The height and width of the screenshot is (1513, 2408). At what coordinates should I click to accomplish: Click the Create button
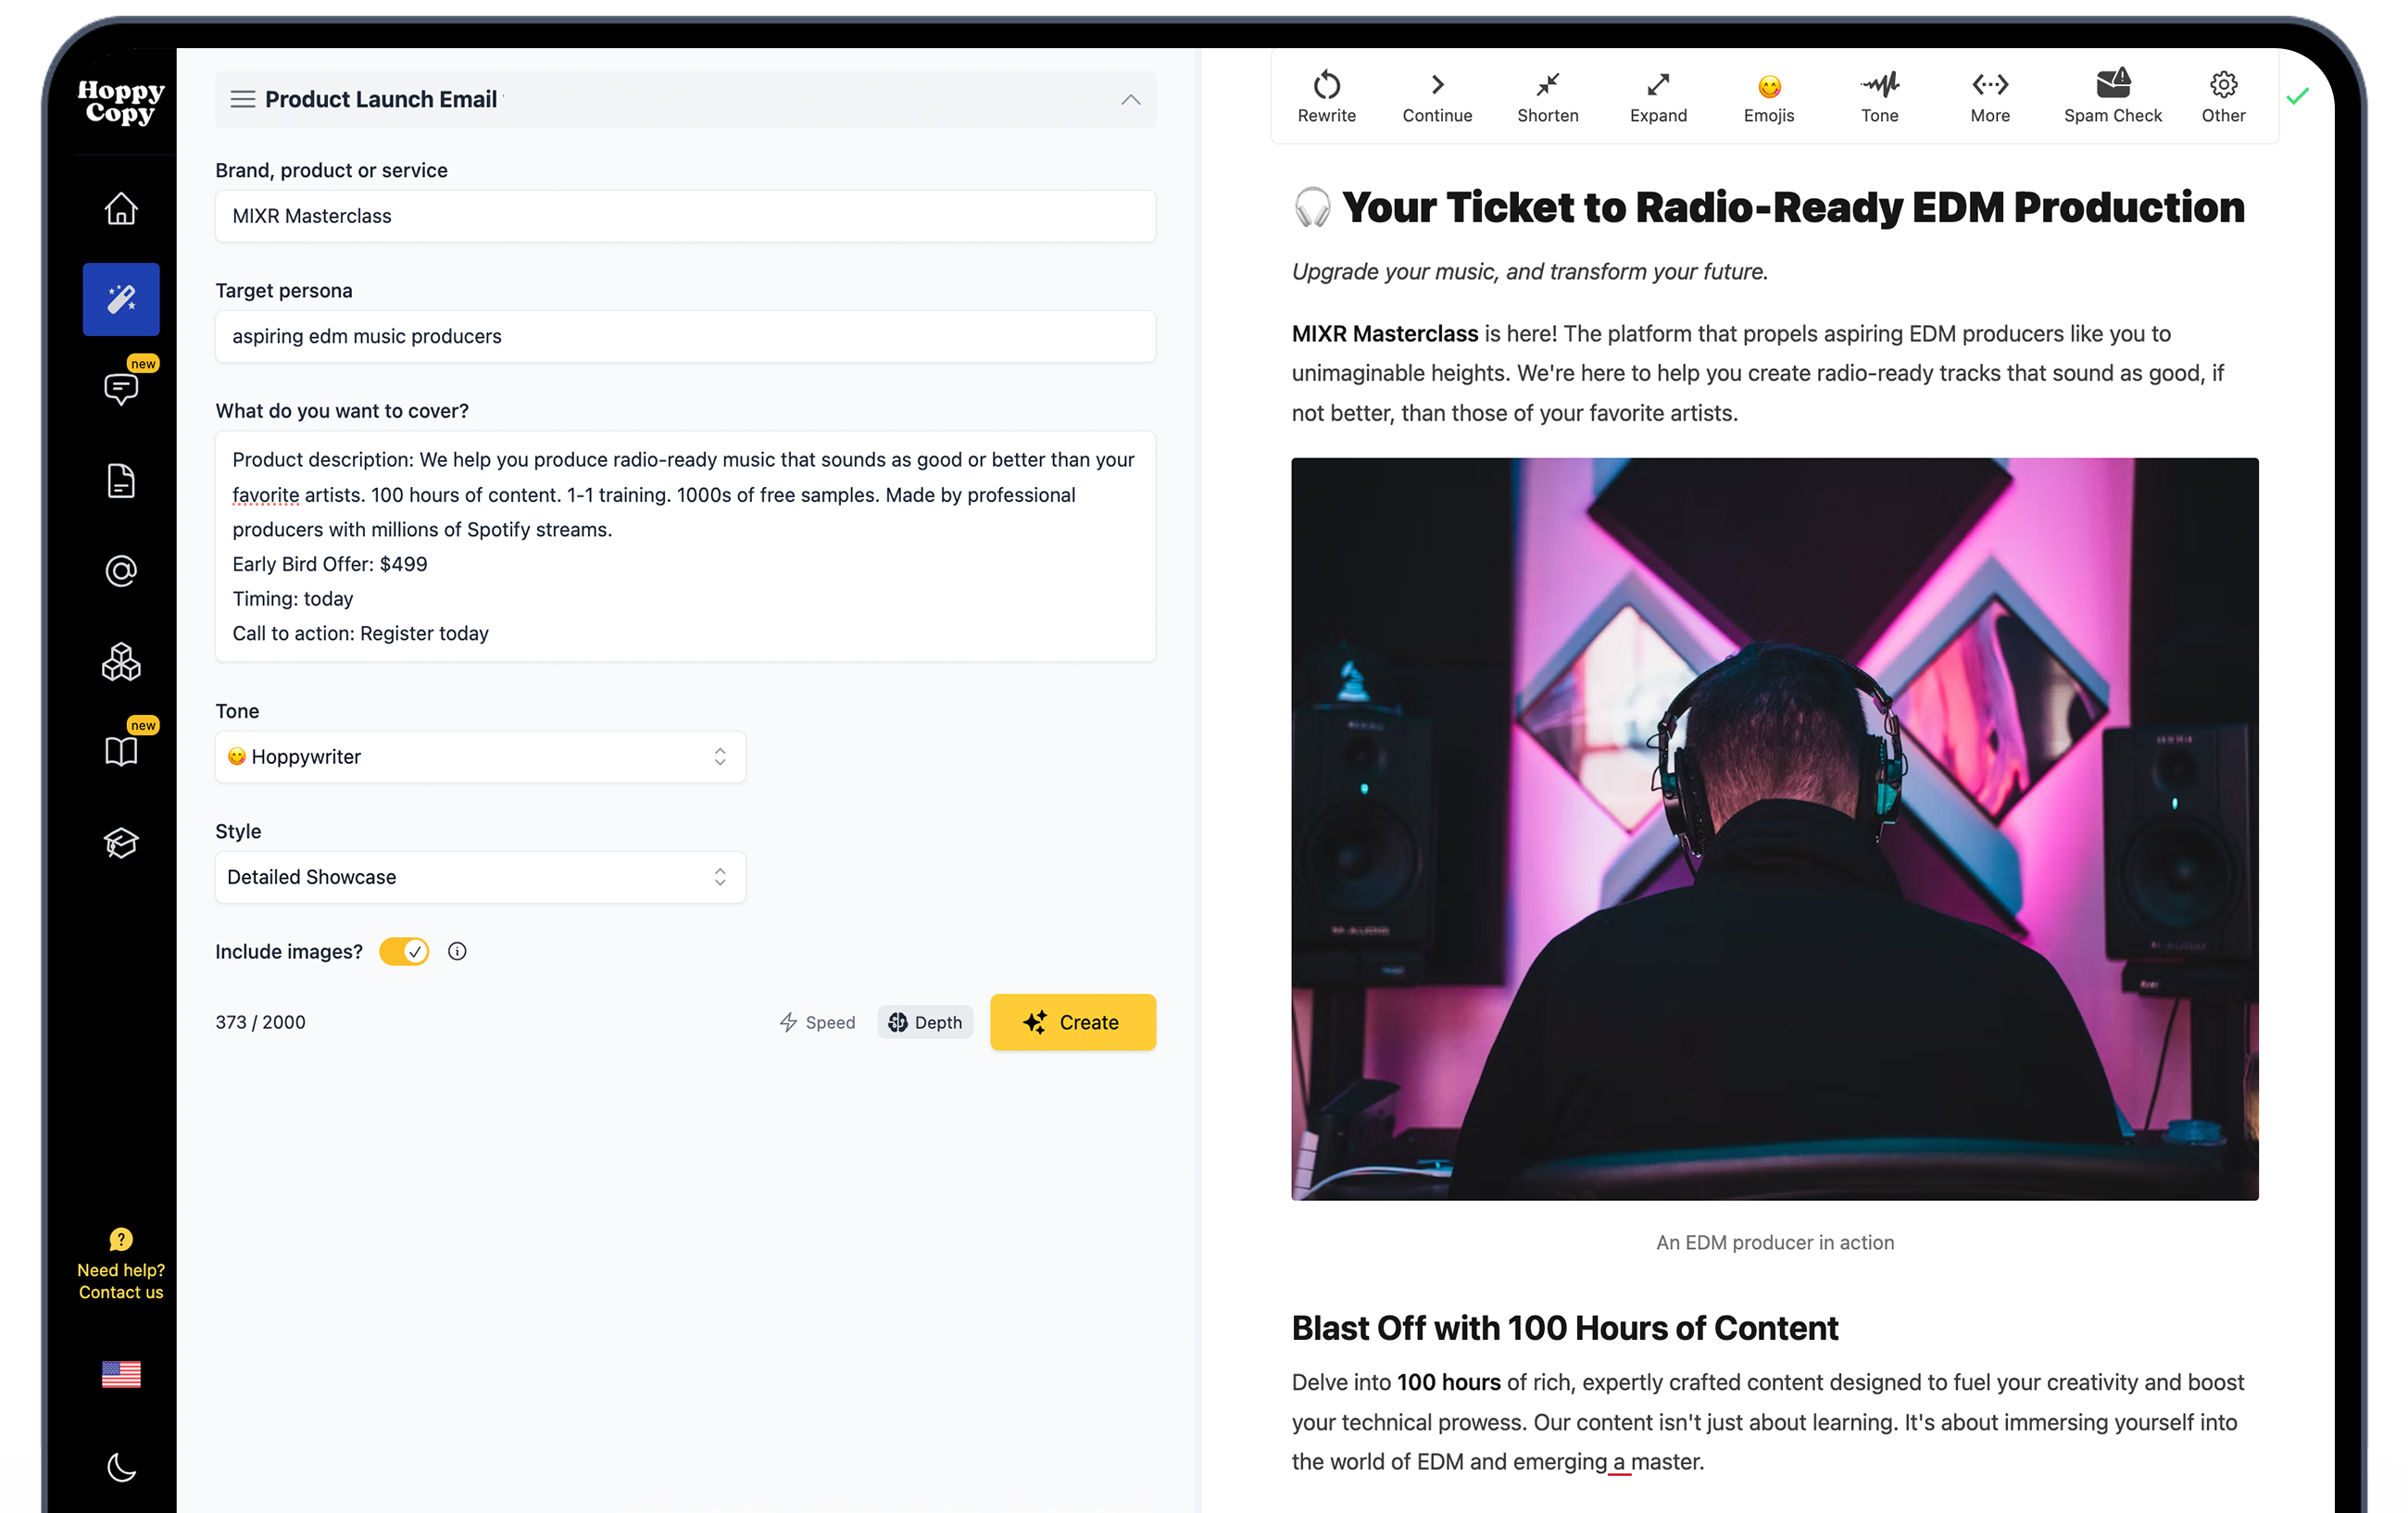point(1073,1022)
